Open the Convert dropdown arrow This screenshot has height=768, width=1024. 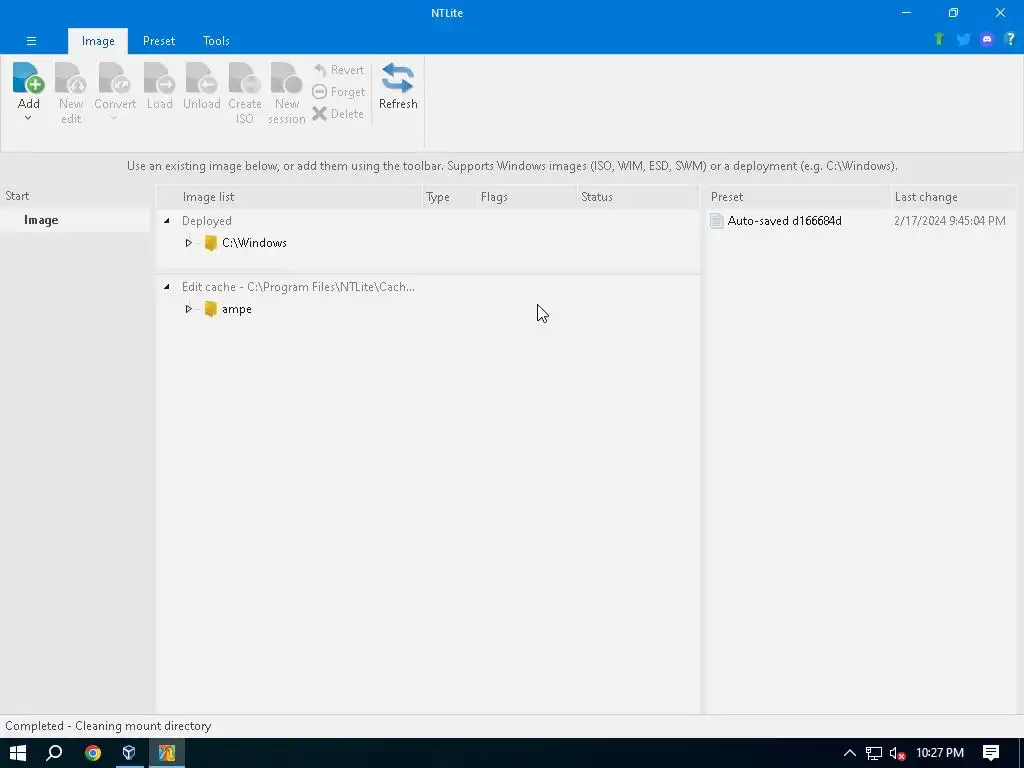click(114, 118)
